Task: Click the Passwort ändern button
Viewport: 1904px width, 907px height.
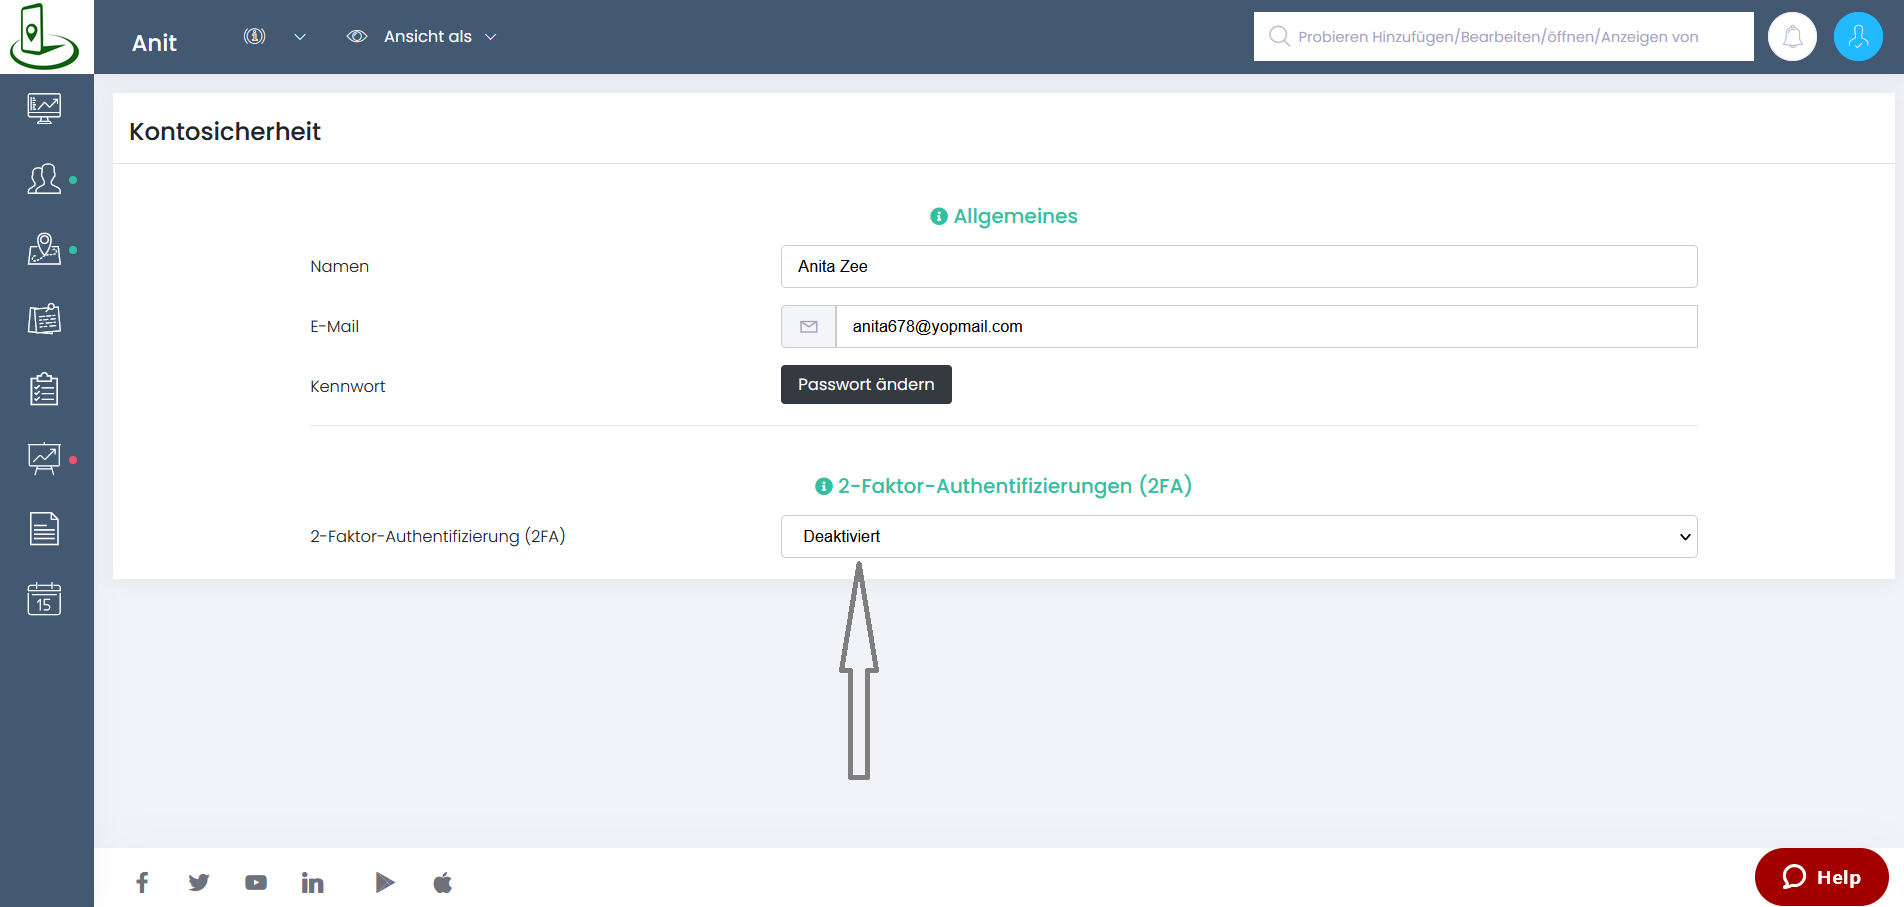Action: click(x=865, y=385)
